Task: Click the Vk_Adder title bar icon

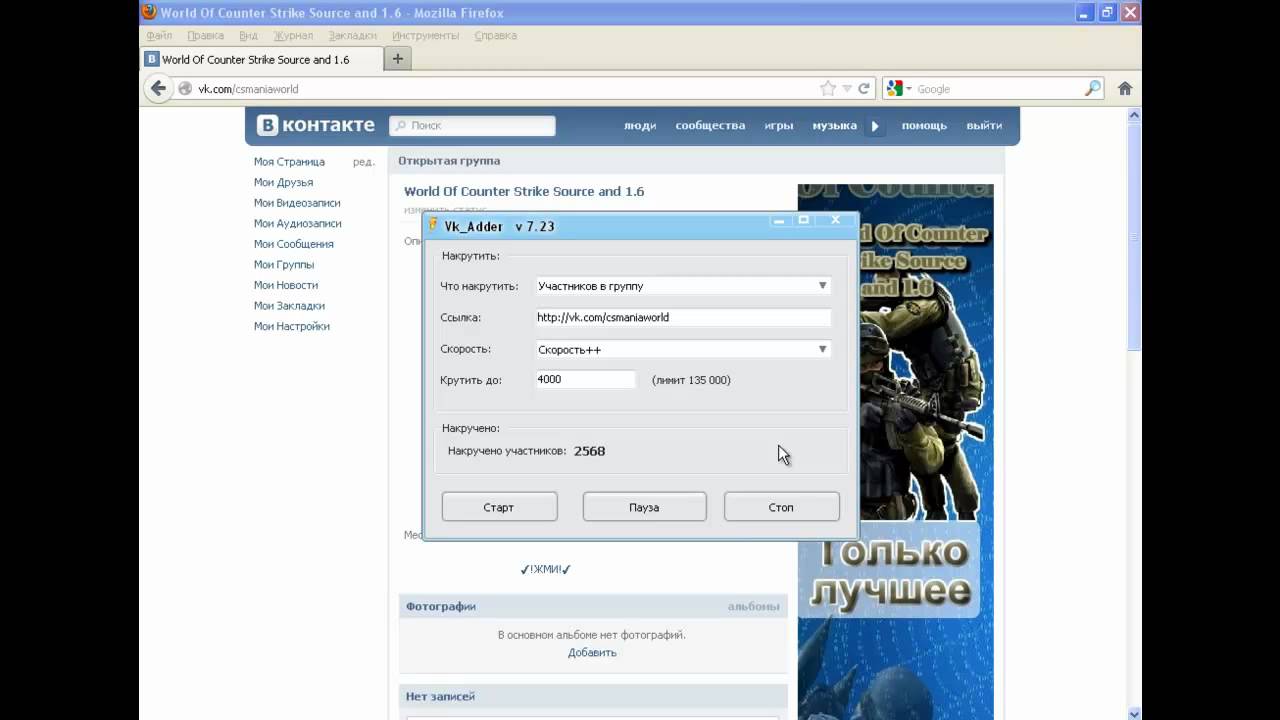Action: pos(433,225)
